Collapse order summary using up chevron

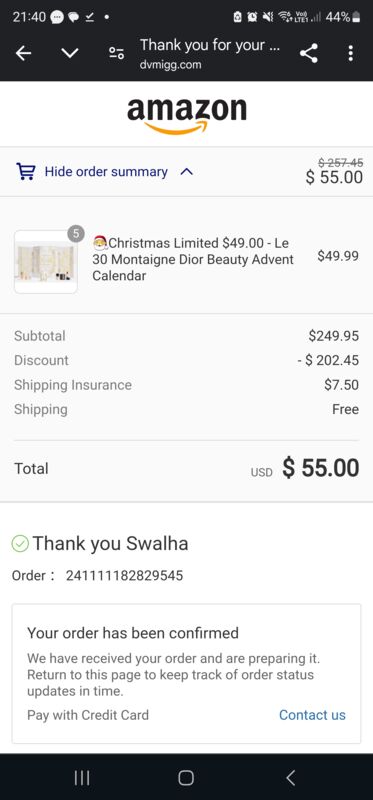tap(187, 172)
